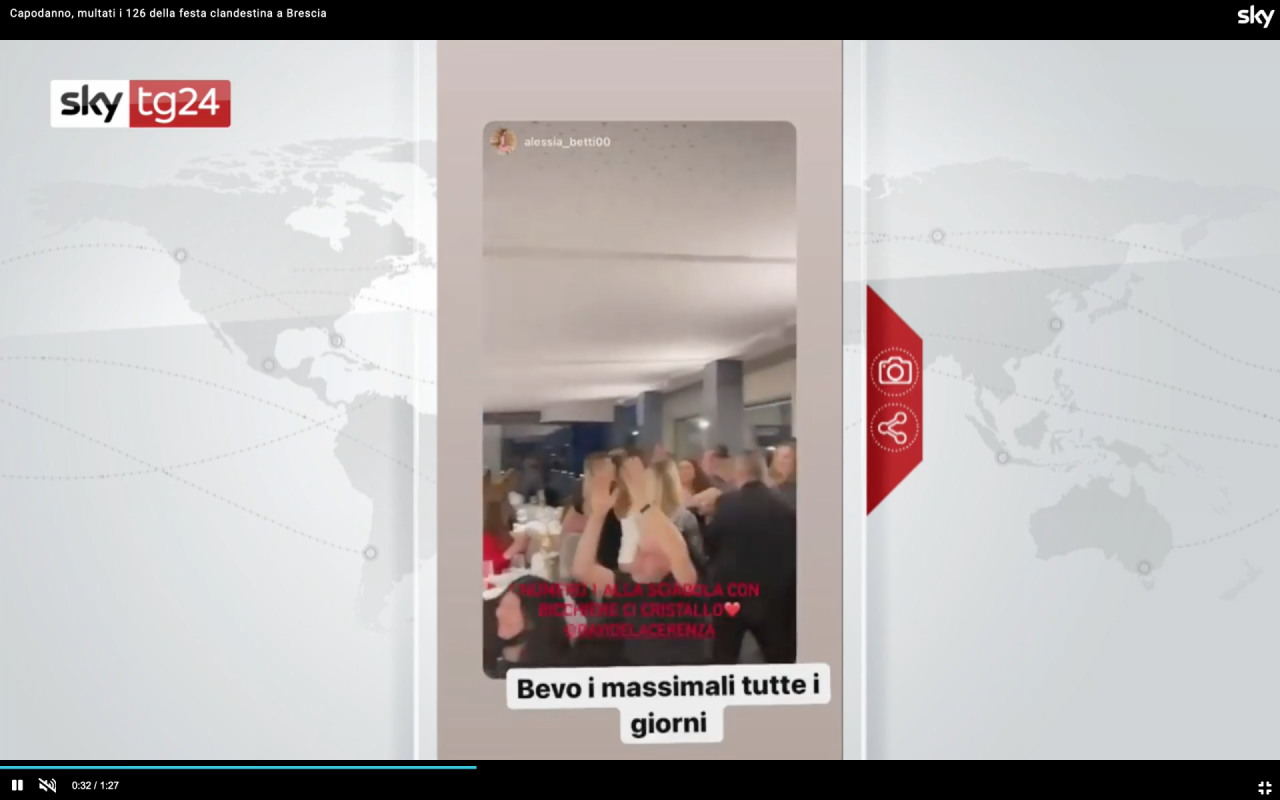Exit fullscreen mode
The image size is (1280, 800).
click(1264, 787)
